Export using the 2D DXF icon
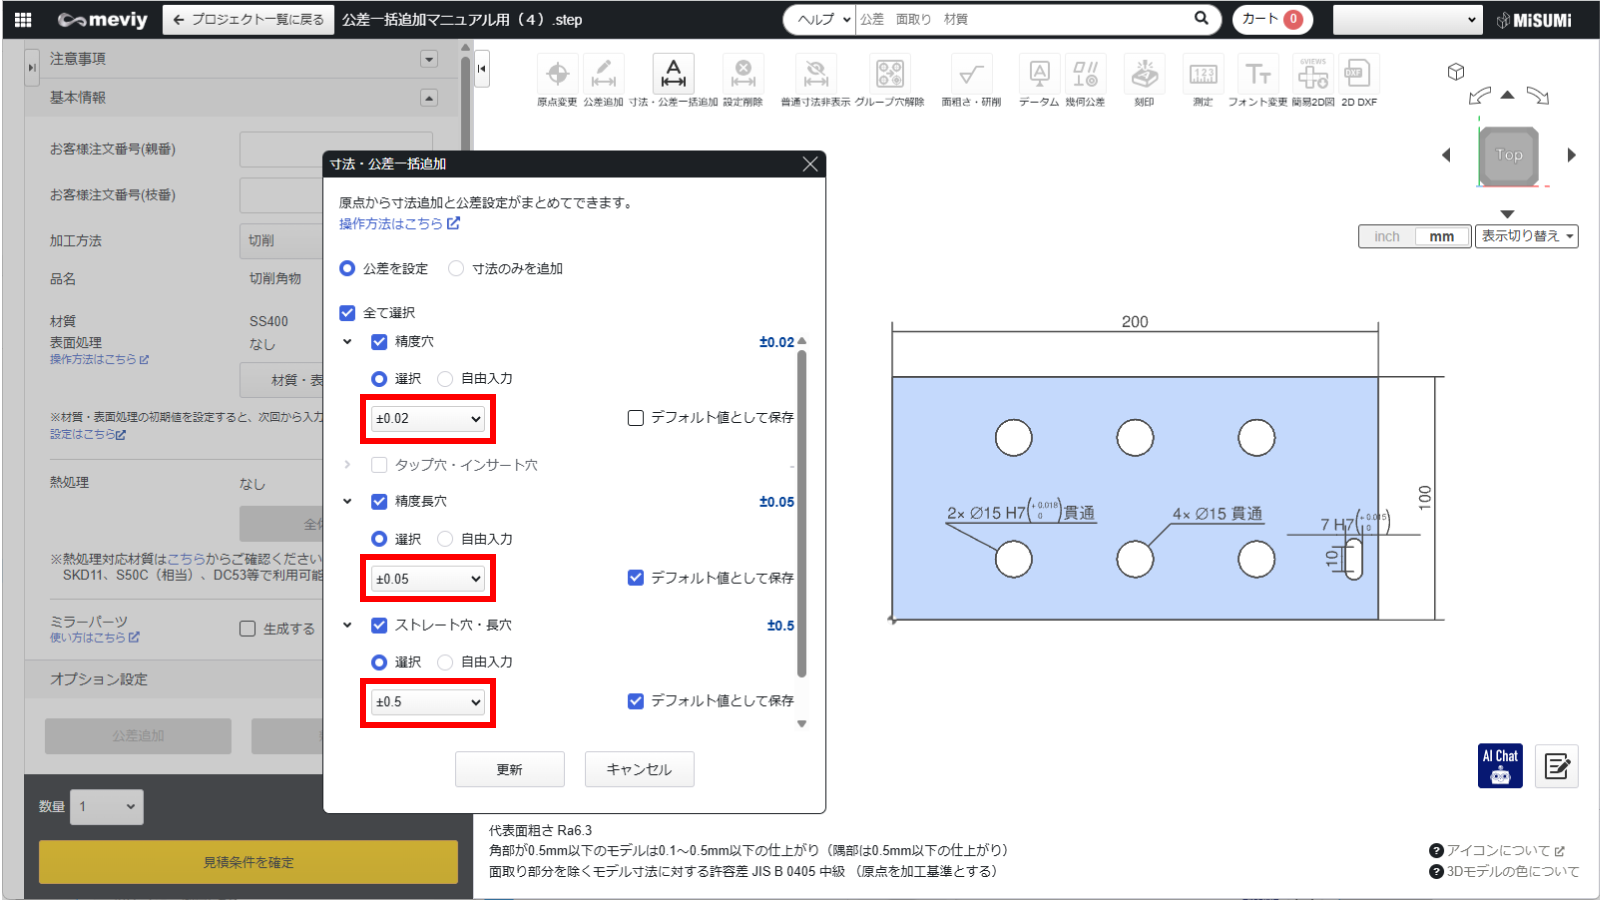 1358,74
